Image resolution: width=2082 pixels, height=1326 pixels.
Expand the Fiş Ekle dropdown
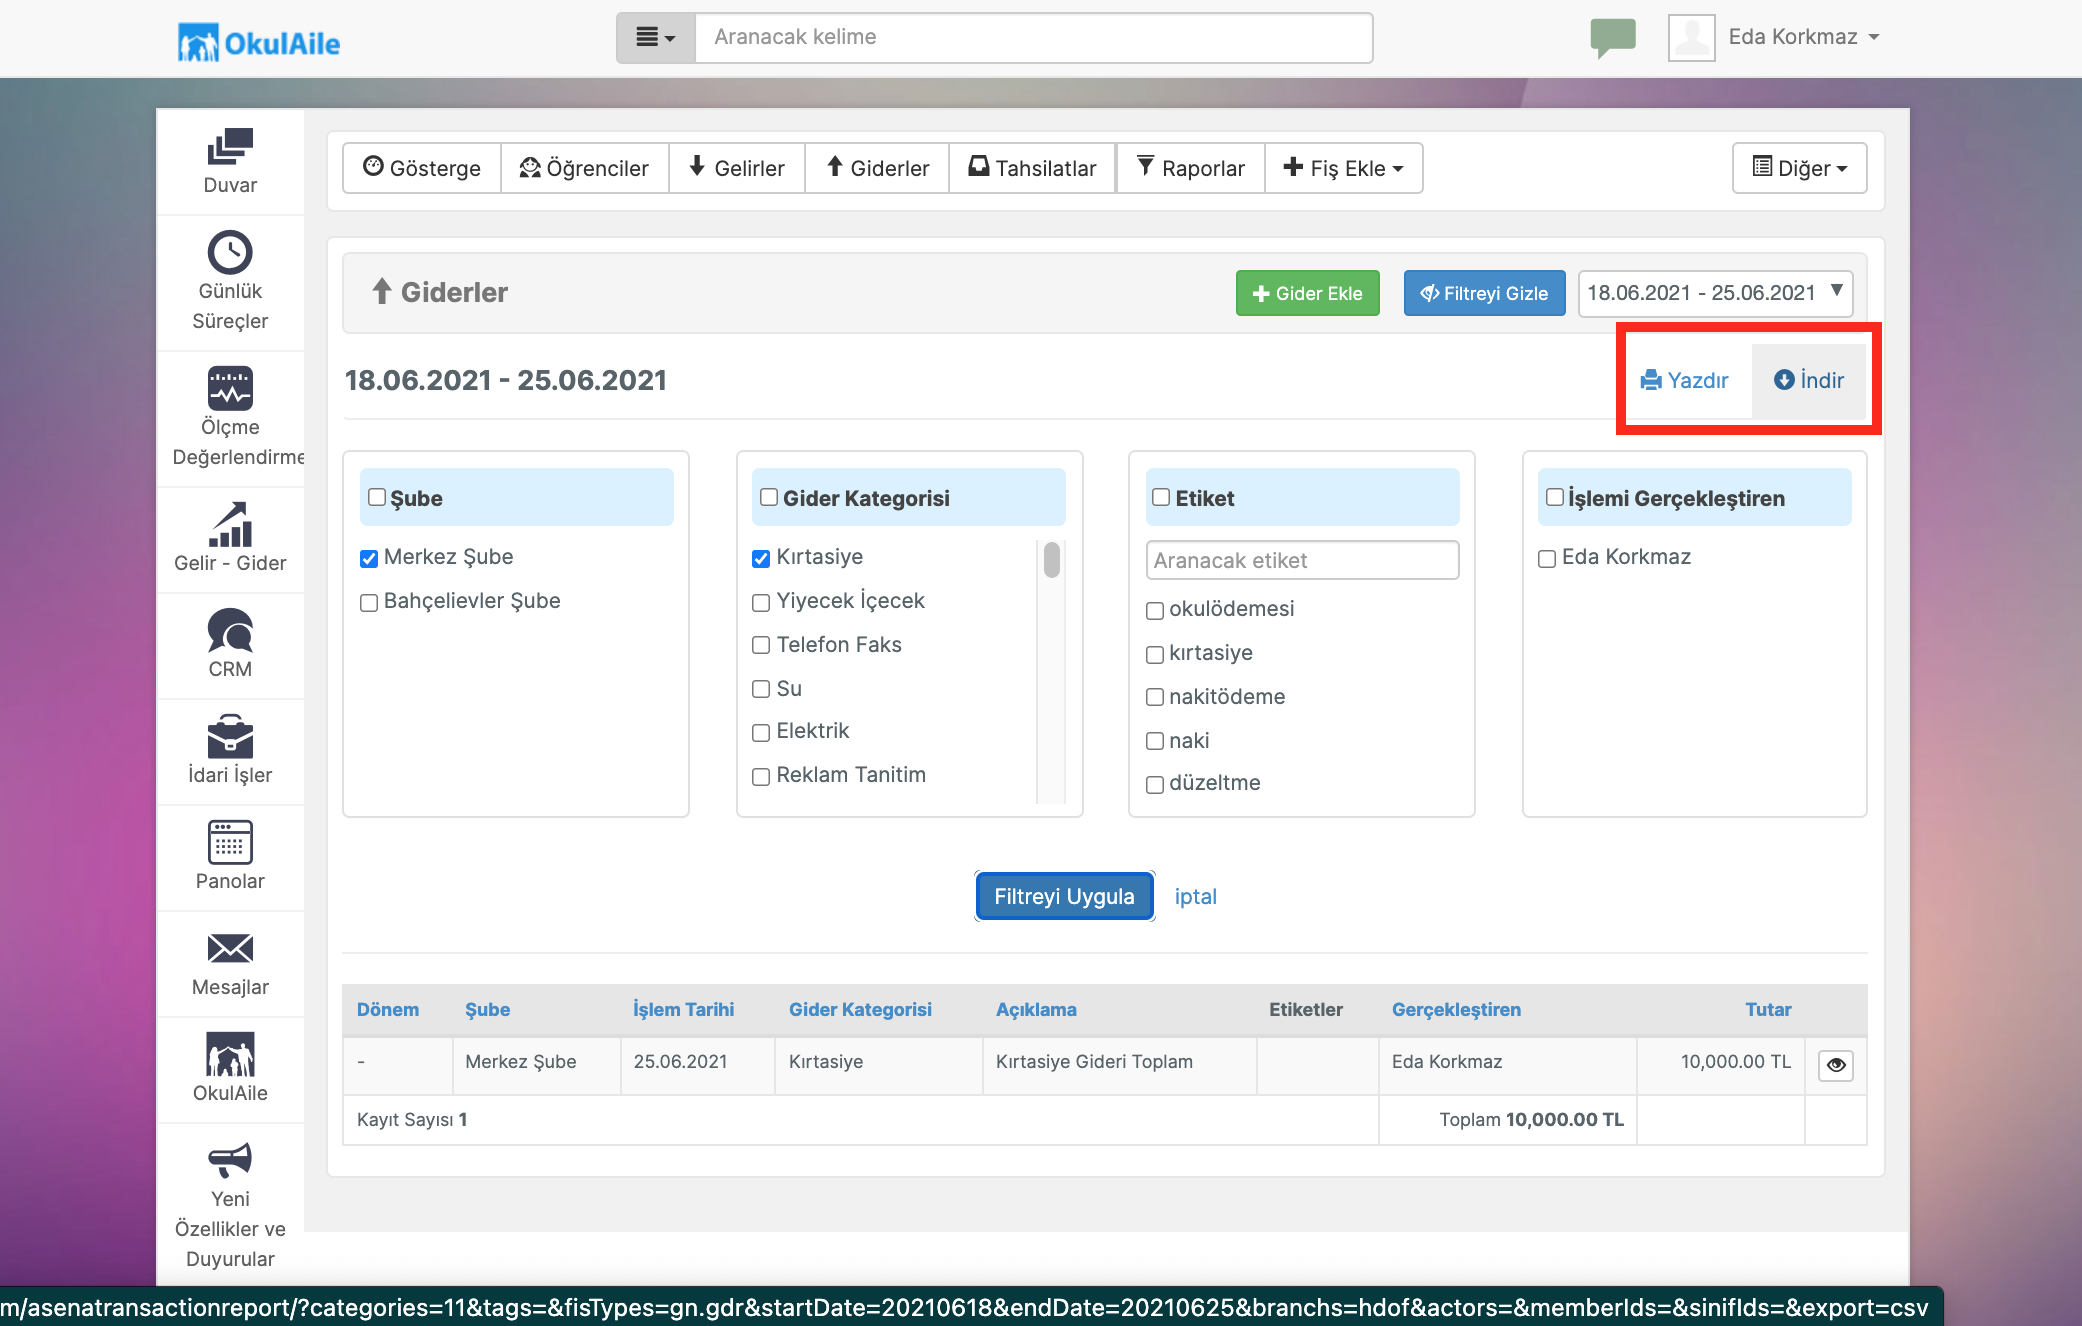pos(1343,168)
